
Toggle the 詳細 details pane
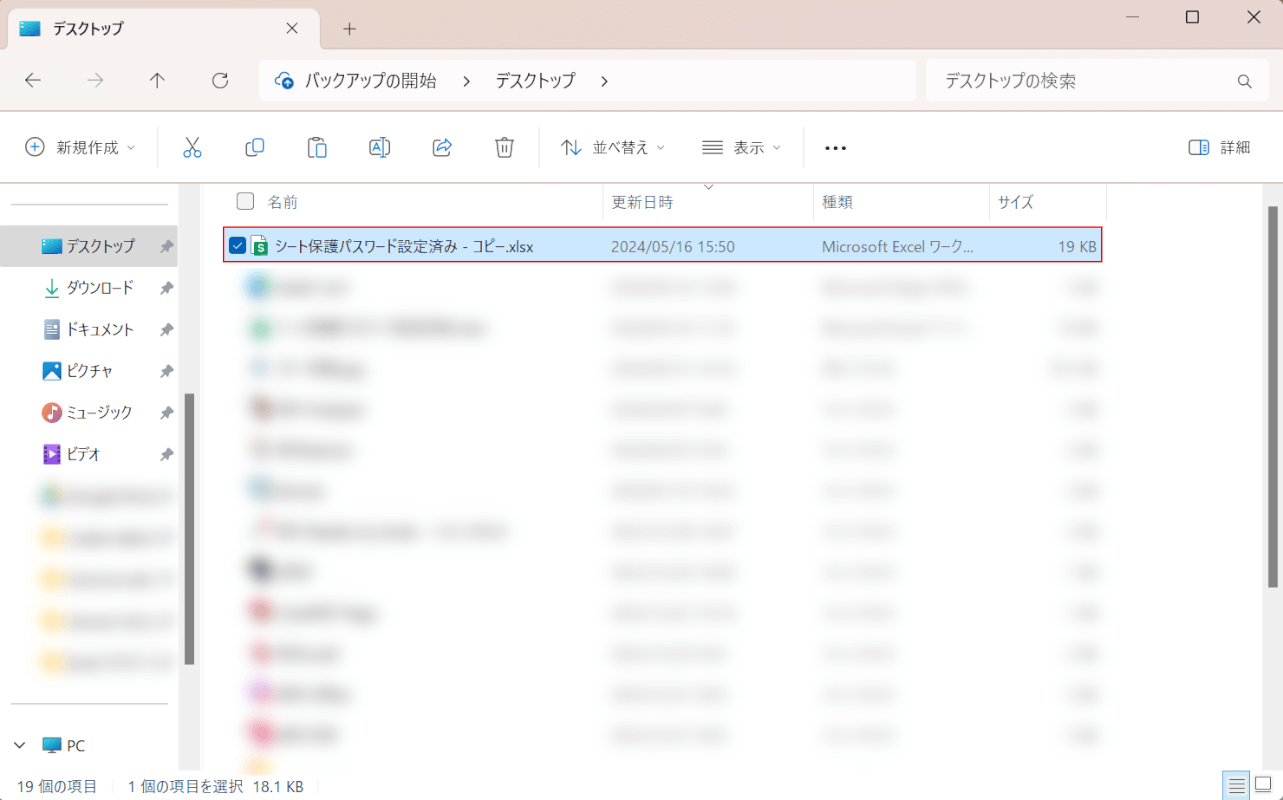pyautogui.click(x=1219, y=147)
